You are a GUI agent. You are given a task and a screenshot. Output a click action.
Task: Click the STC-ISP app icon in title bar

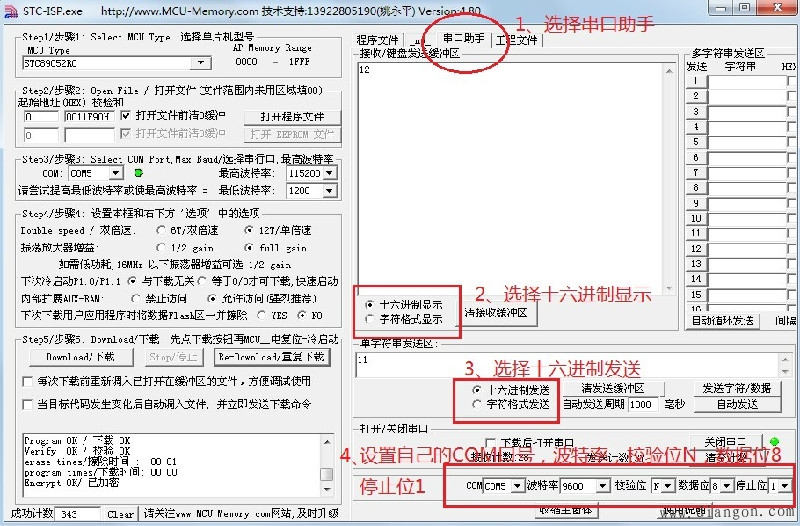tap(10, 10)
